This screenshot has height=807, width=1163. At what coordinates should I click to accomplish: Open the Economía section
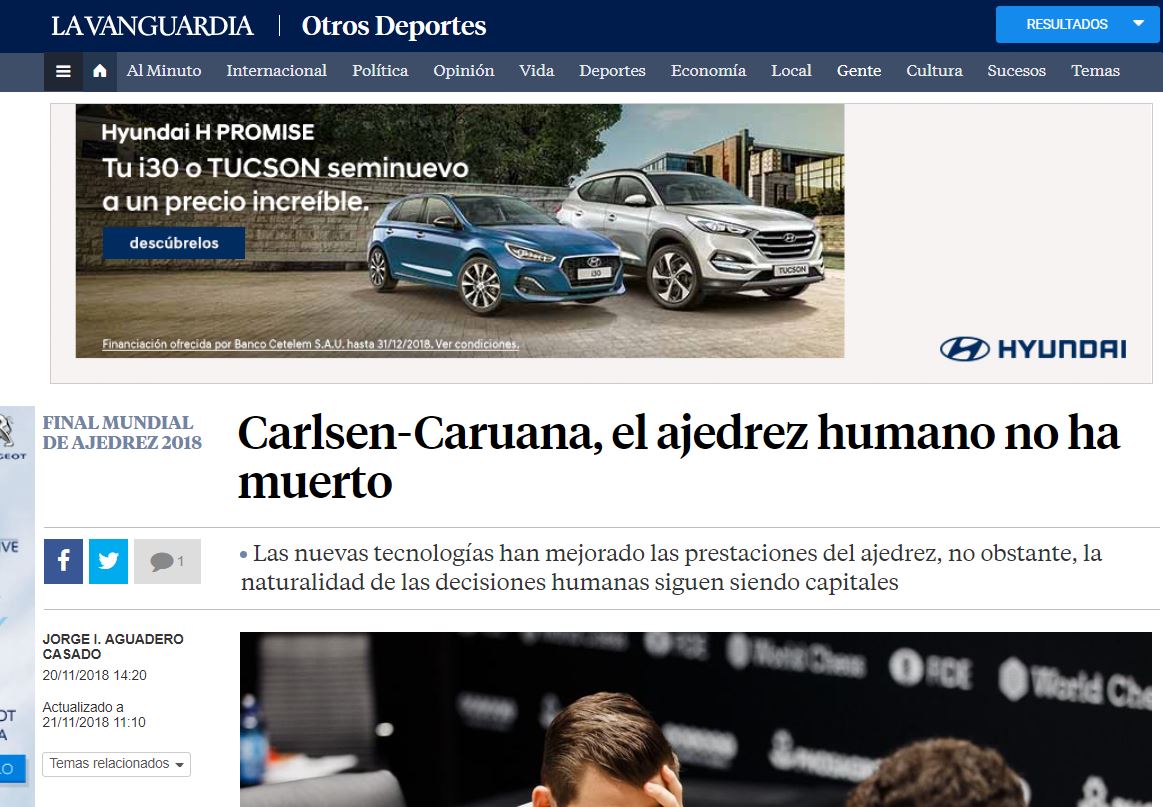[708, 70]
